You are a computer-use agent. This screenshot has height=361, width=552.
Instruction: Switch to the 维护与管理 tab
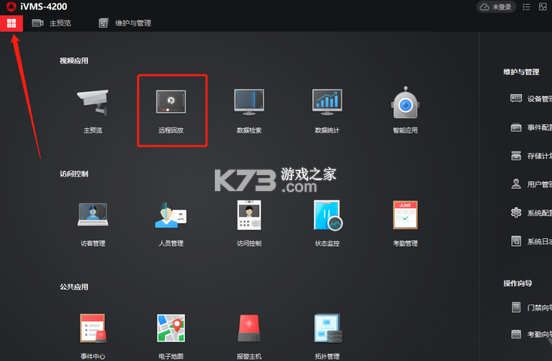point(125,23)
